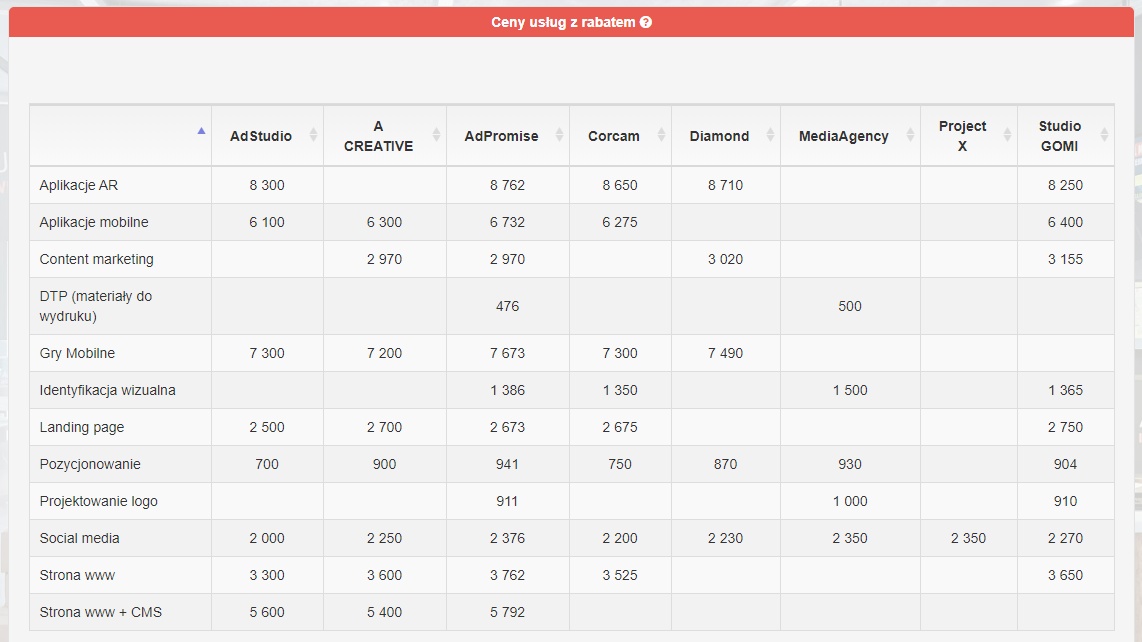1142x642 pixels.
Task: Click Studio GOMI price 3 650 for Strona www
Action: click(1065, 576)
